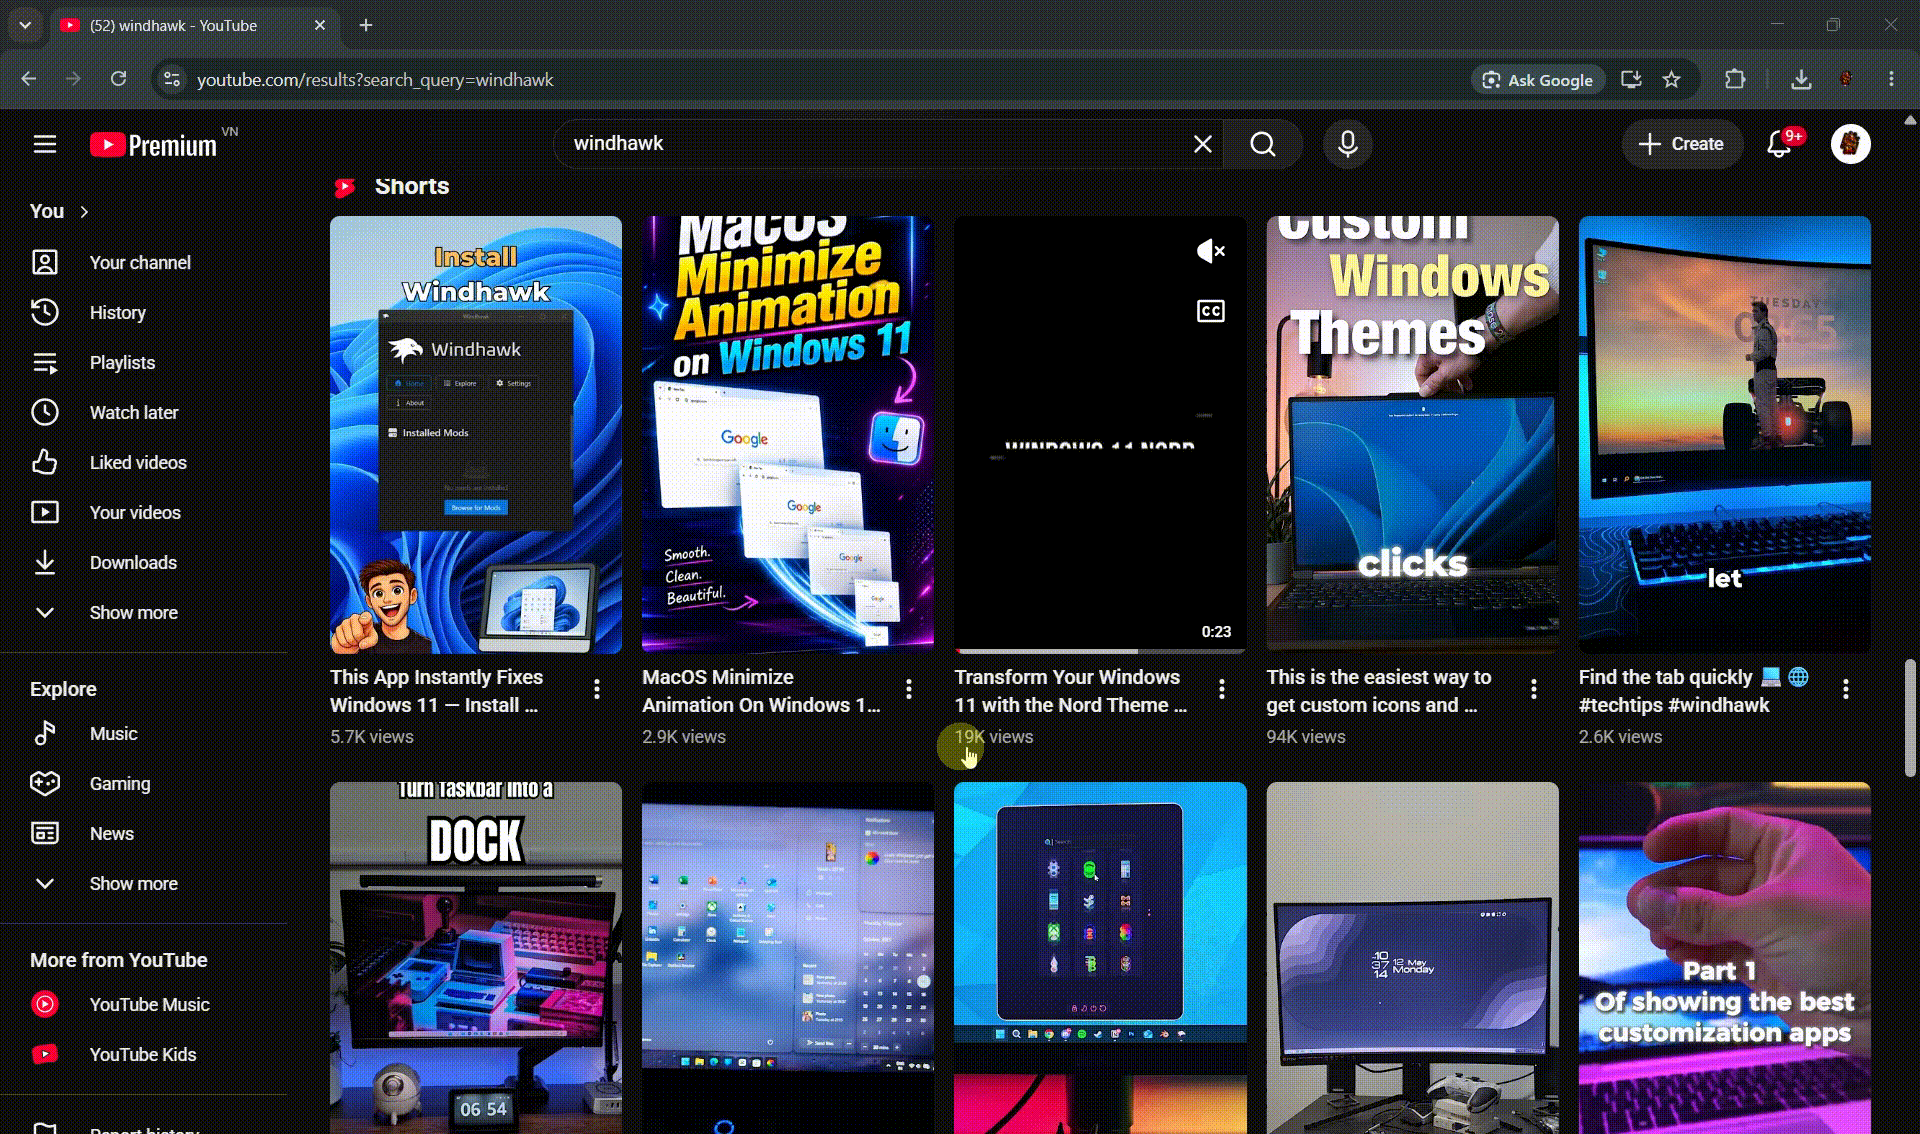Click the Music icon in Explore
The height and width of the screenshot is (1134, 1920).
click(x=45, y=733)
